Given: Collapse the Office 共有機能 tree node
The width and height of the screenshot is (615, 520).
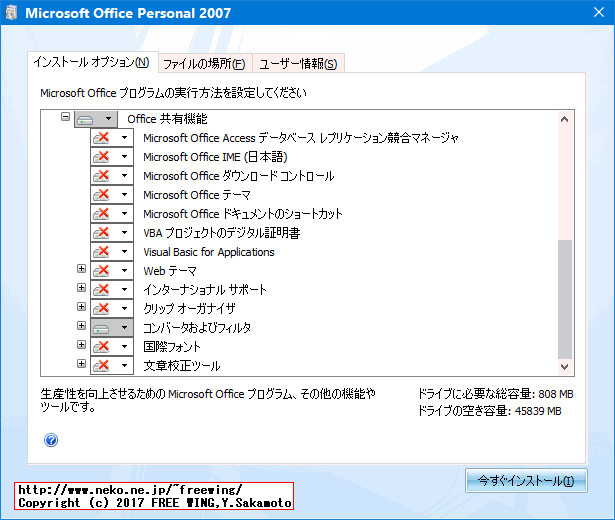Looking at the screenshot, I should [66, 117].
